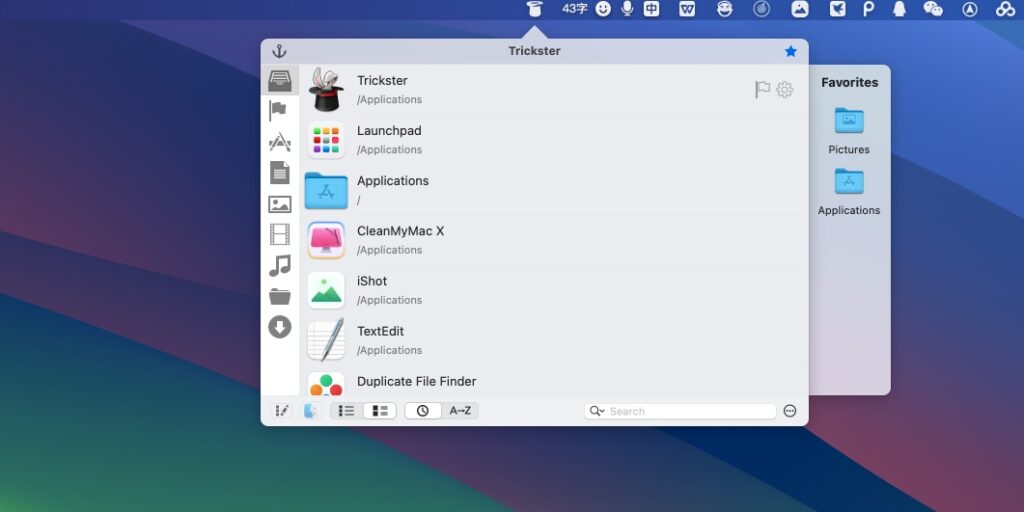1024x512 pixels.
Task: Open search options magnifier dropdown
Action: 597,411
